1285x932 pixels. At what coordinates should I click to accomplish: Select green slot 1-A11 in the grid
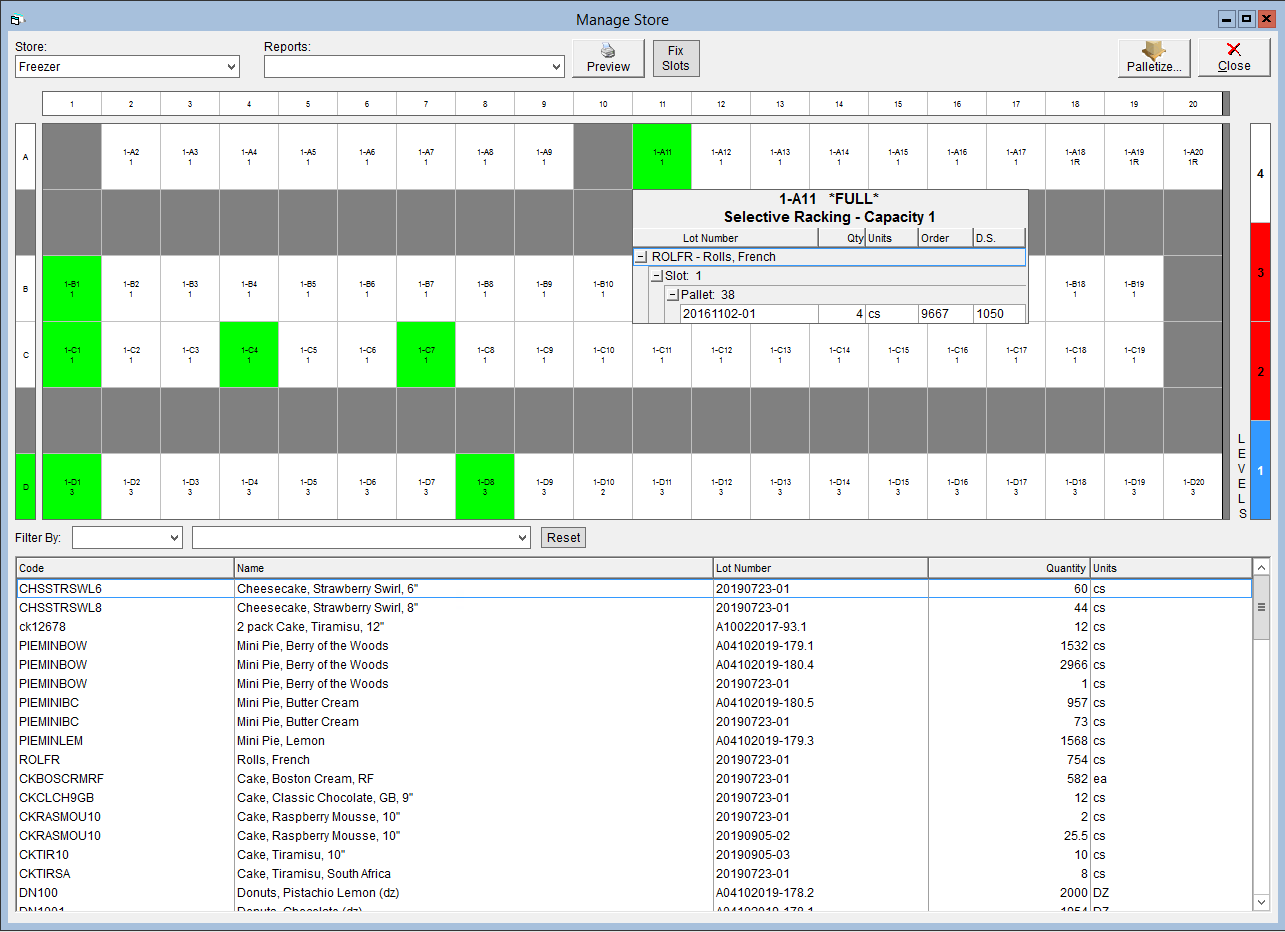point(662,156)
